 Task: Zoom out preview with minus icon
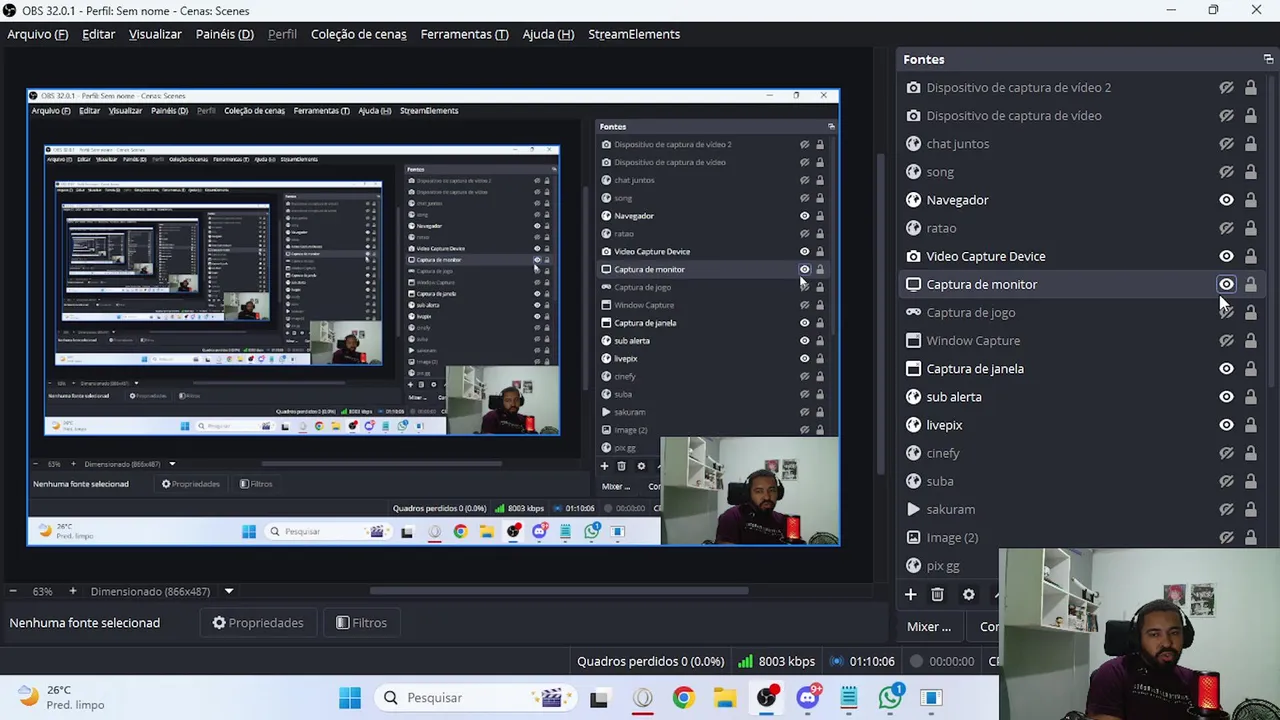(x=14, y=591)
